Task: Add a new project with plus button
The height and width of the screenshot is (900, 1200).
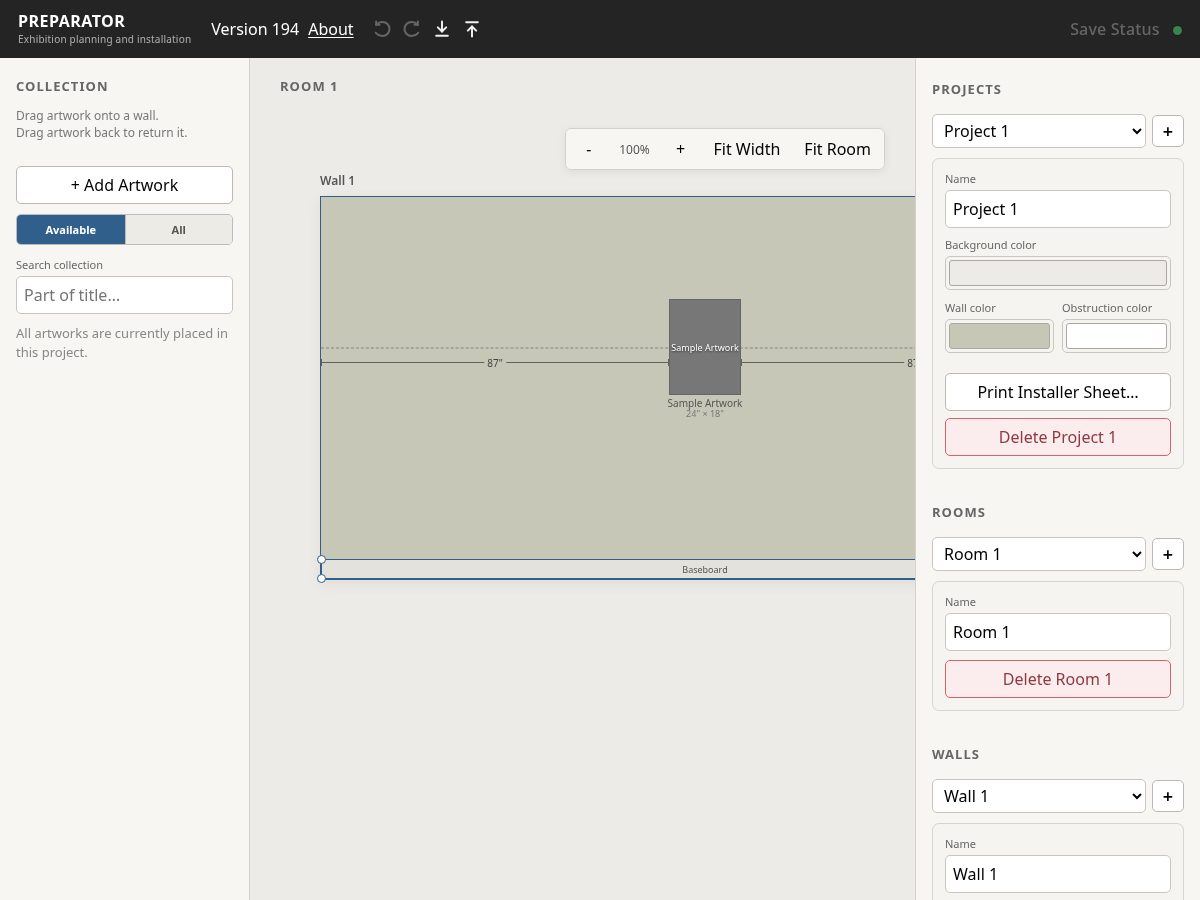Action: tap(1168, 131)
